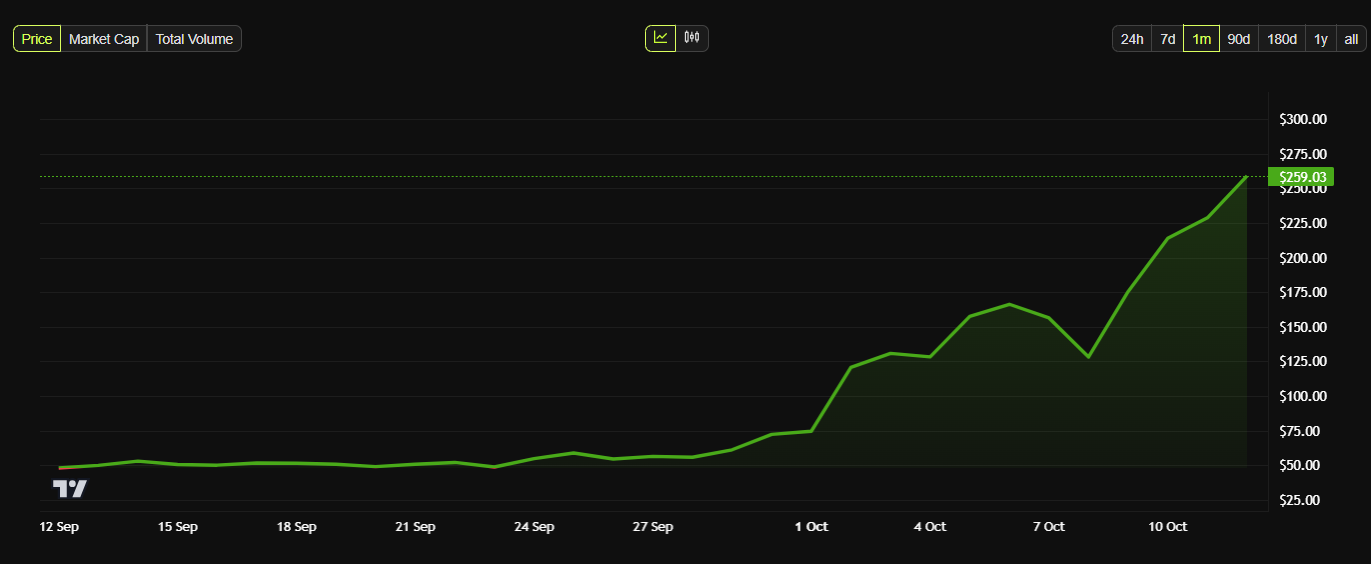
Task: Switch chart range to 90d
Action: click(x=1238, y=39)
